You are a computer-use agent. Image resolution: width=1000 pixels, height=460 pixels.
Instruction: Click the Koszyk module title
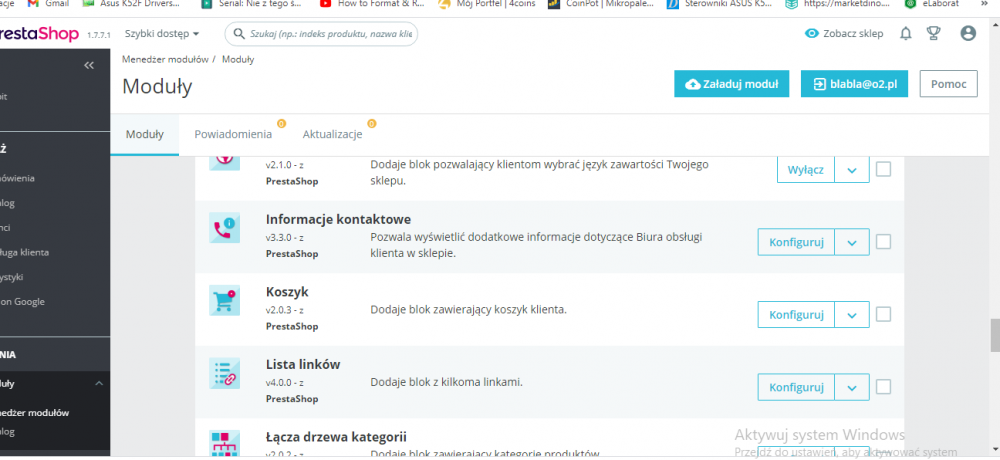point(287,292)
